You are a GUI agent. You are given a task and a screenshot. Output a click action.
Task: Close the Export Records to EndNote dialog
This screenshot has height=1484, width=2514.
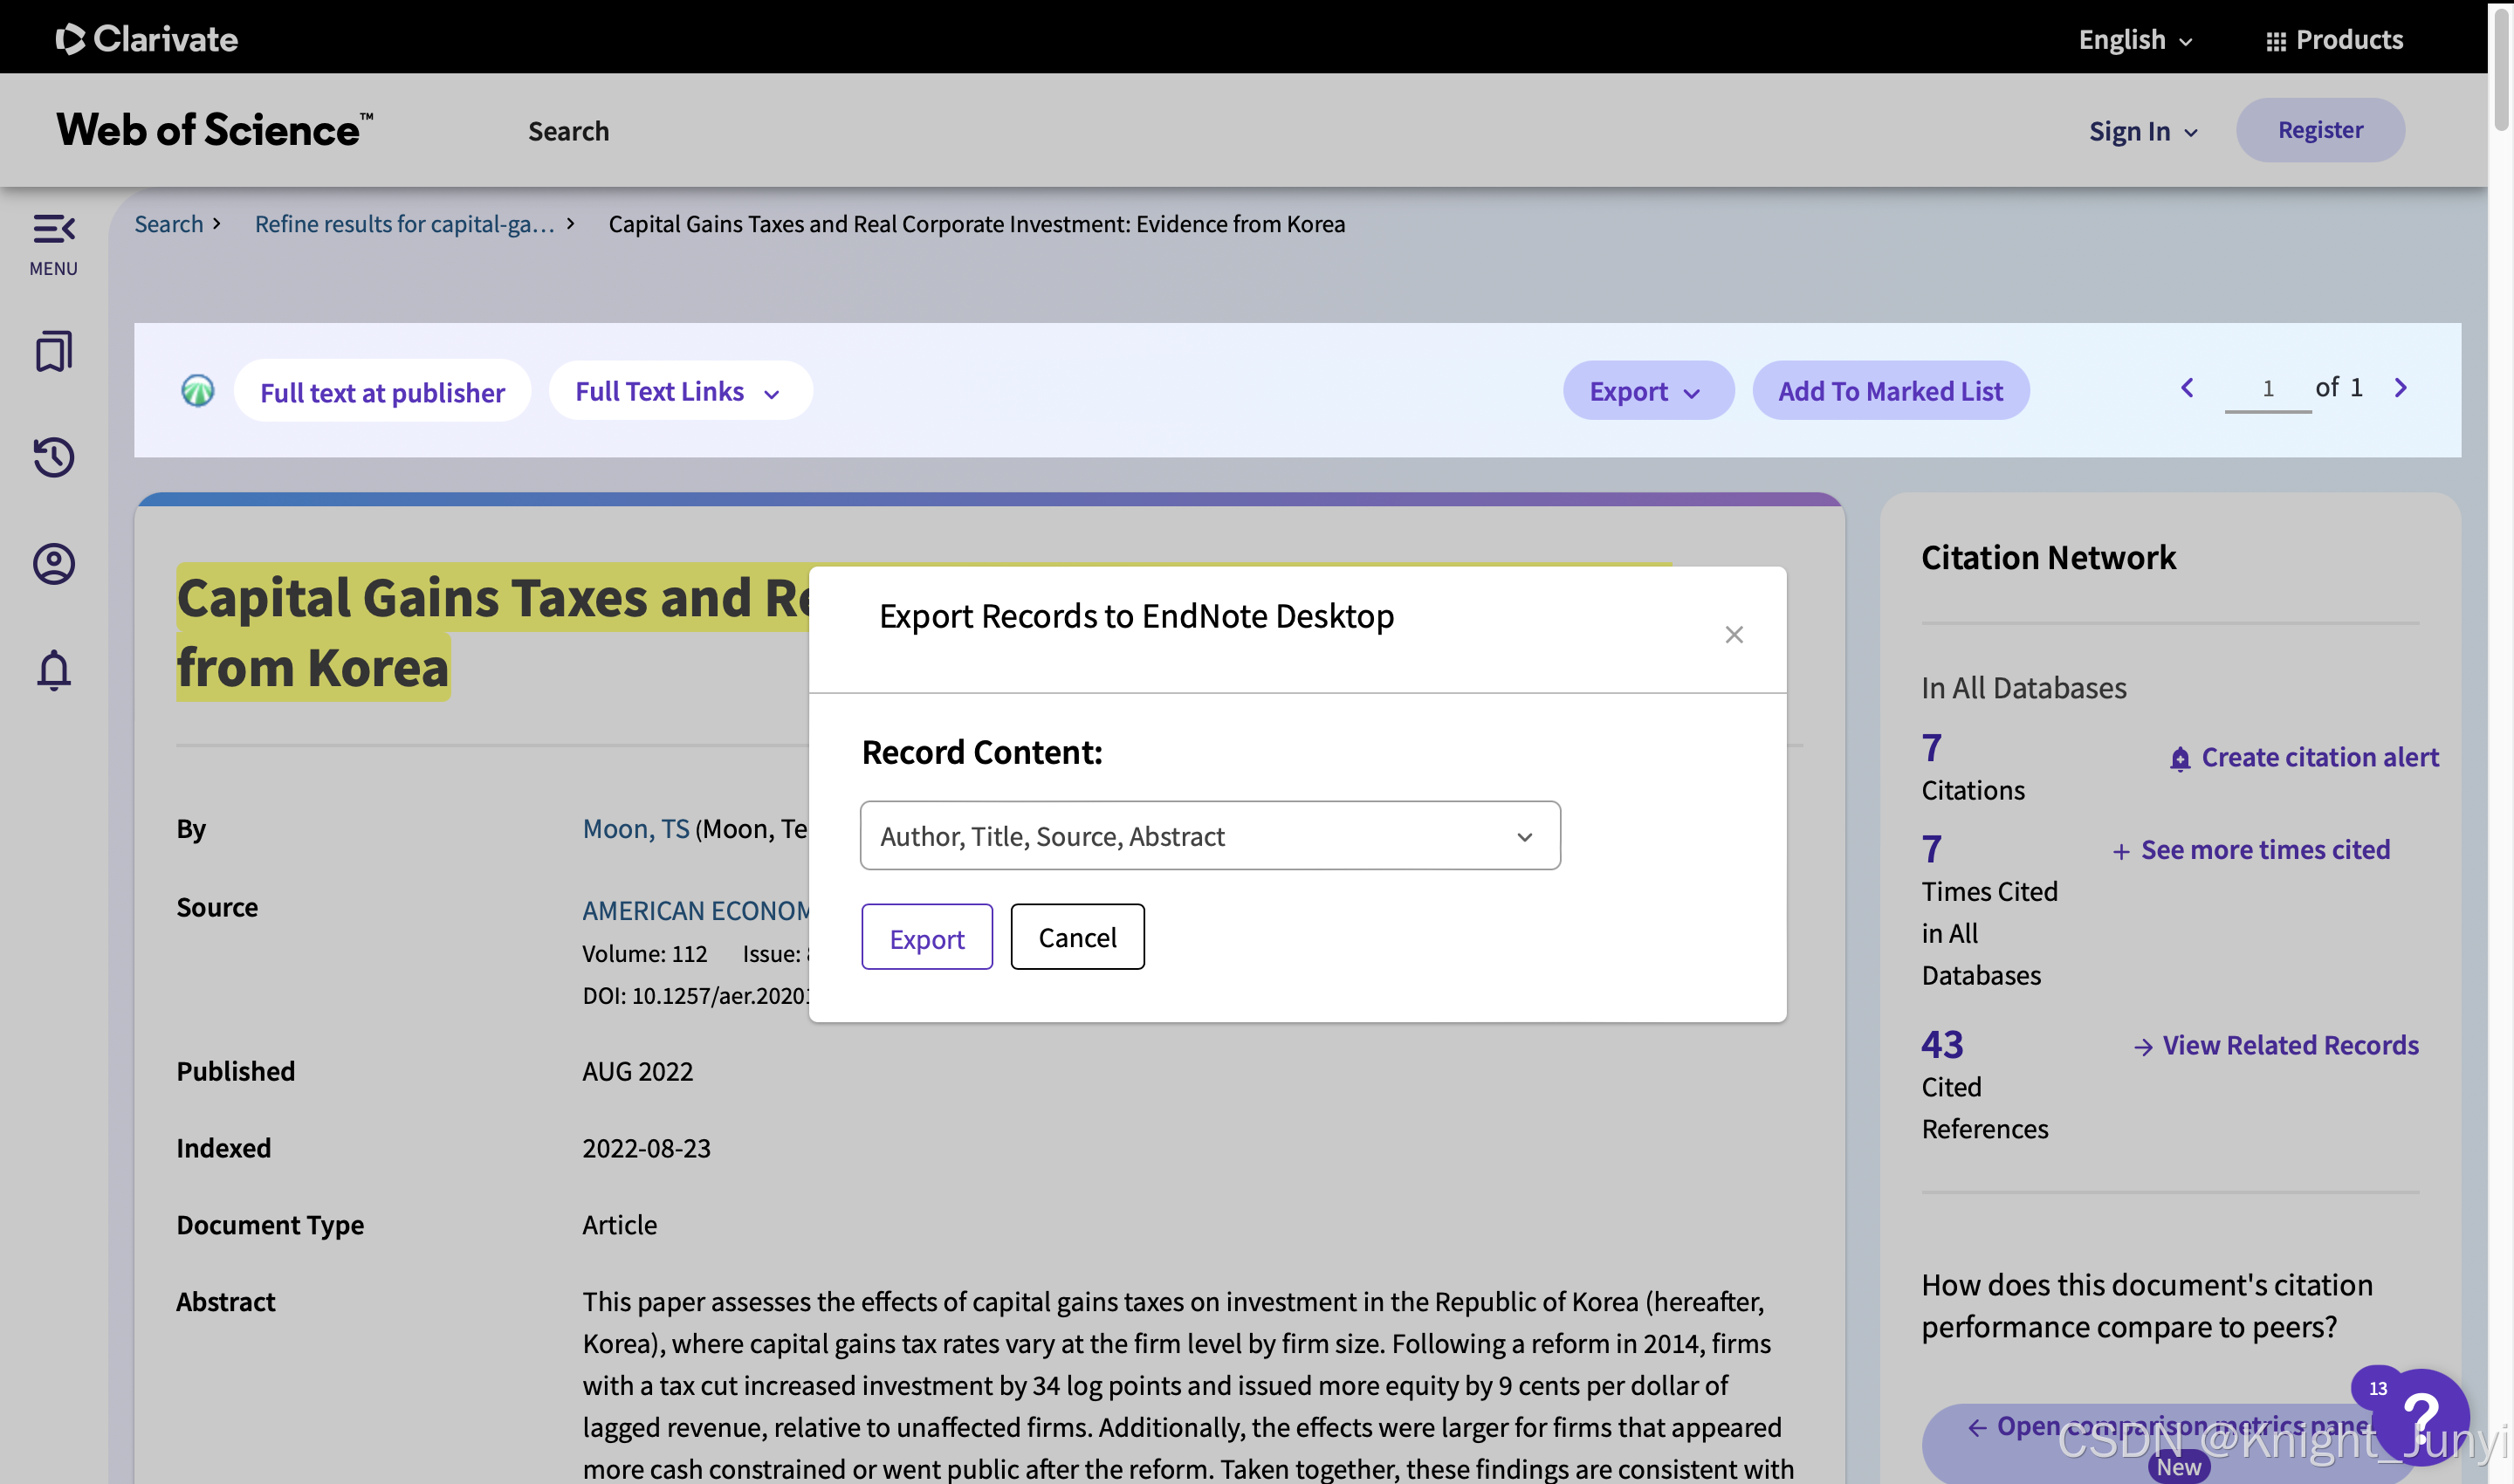pos(1734,635)
